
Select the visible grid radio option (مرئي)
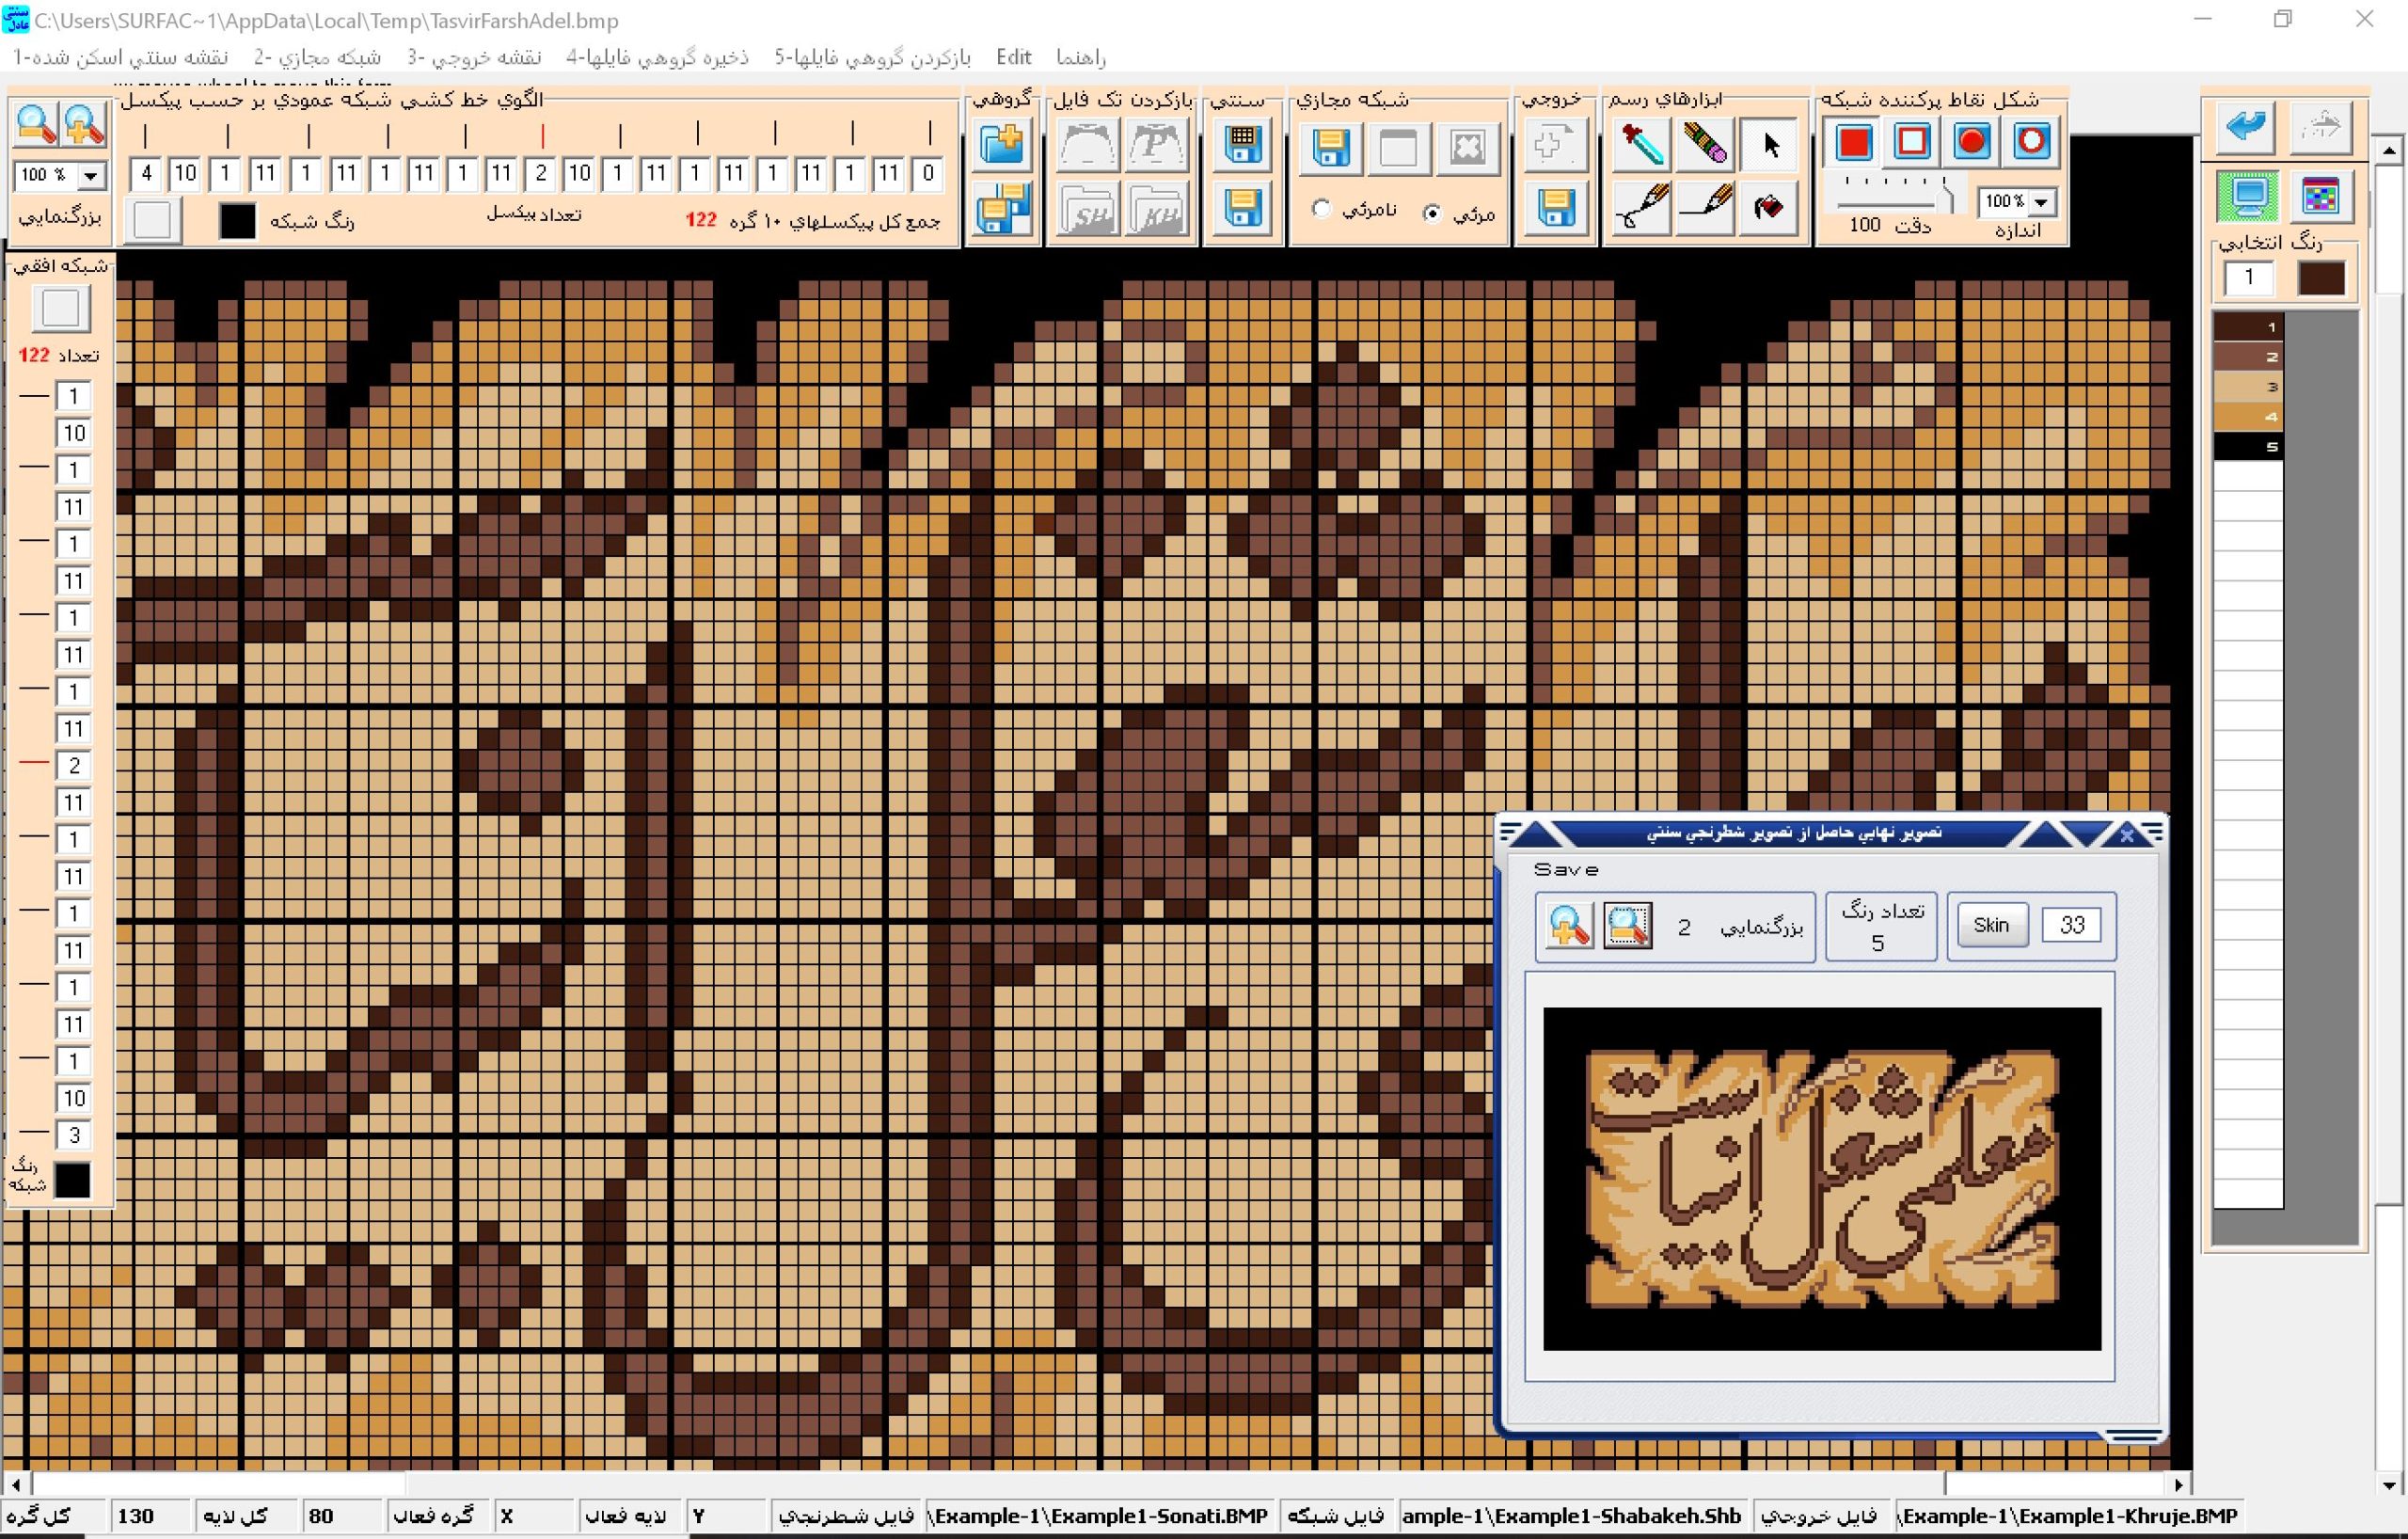click(x=1433, y=212)
